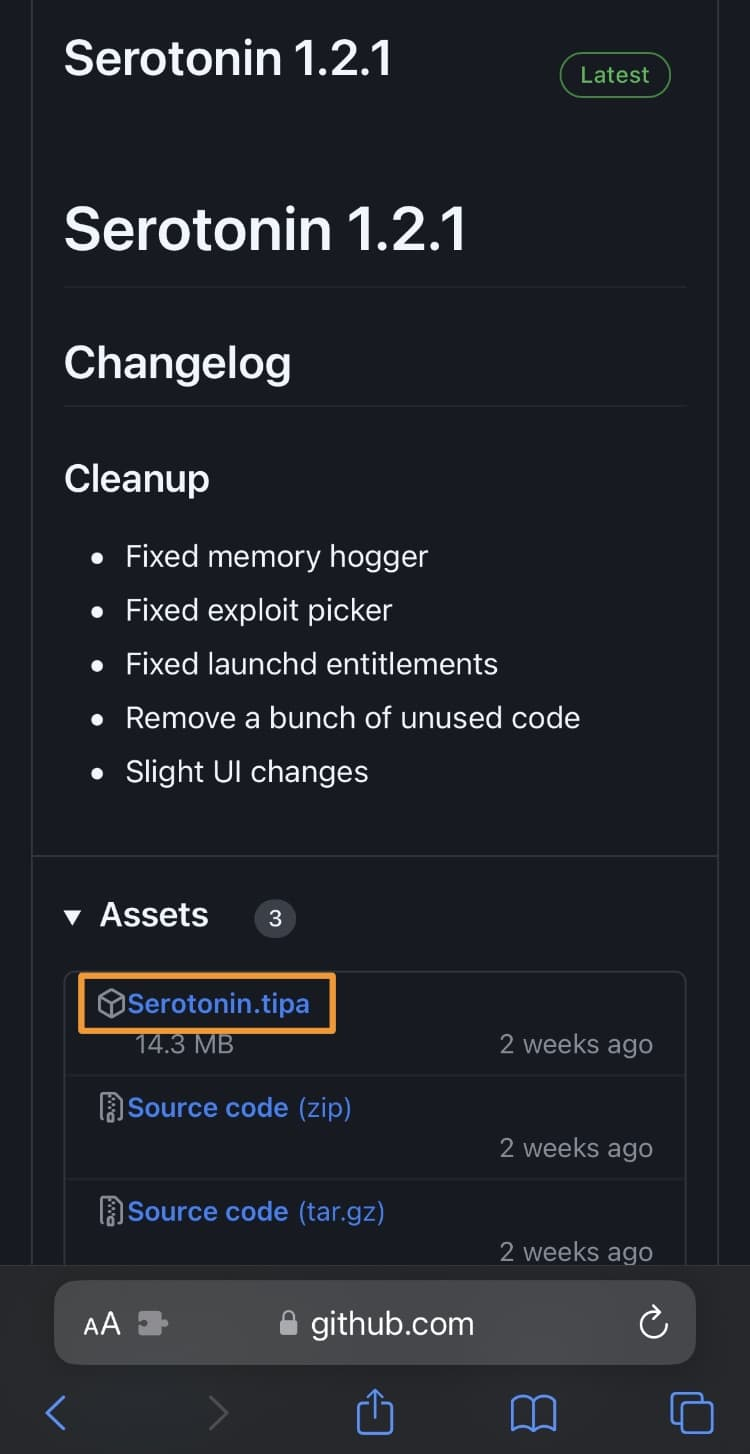Tap the Safari back arrow
The width and height of the screenshot is (750, 1454).
[x=57, y=1412]
